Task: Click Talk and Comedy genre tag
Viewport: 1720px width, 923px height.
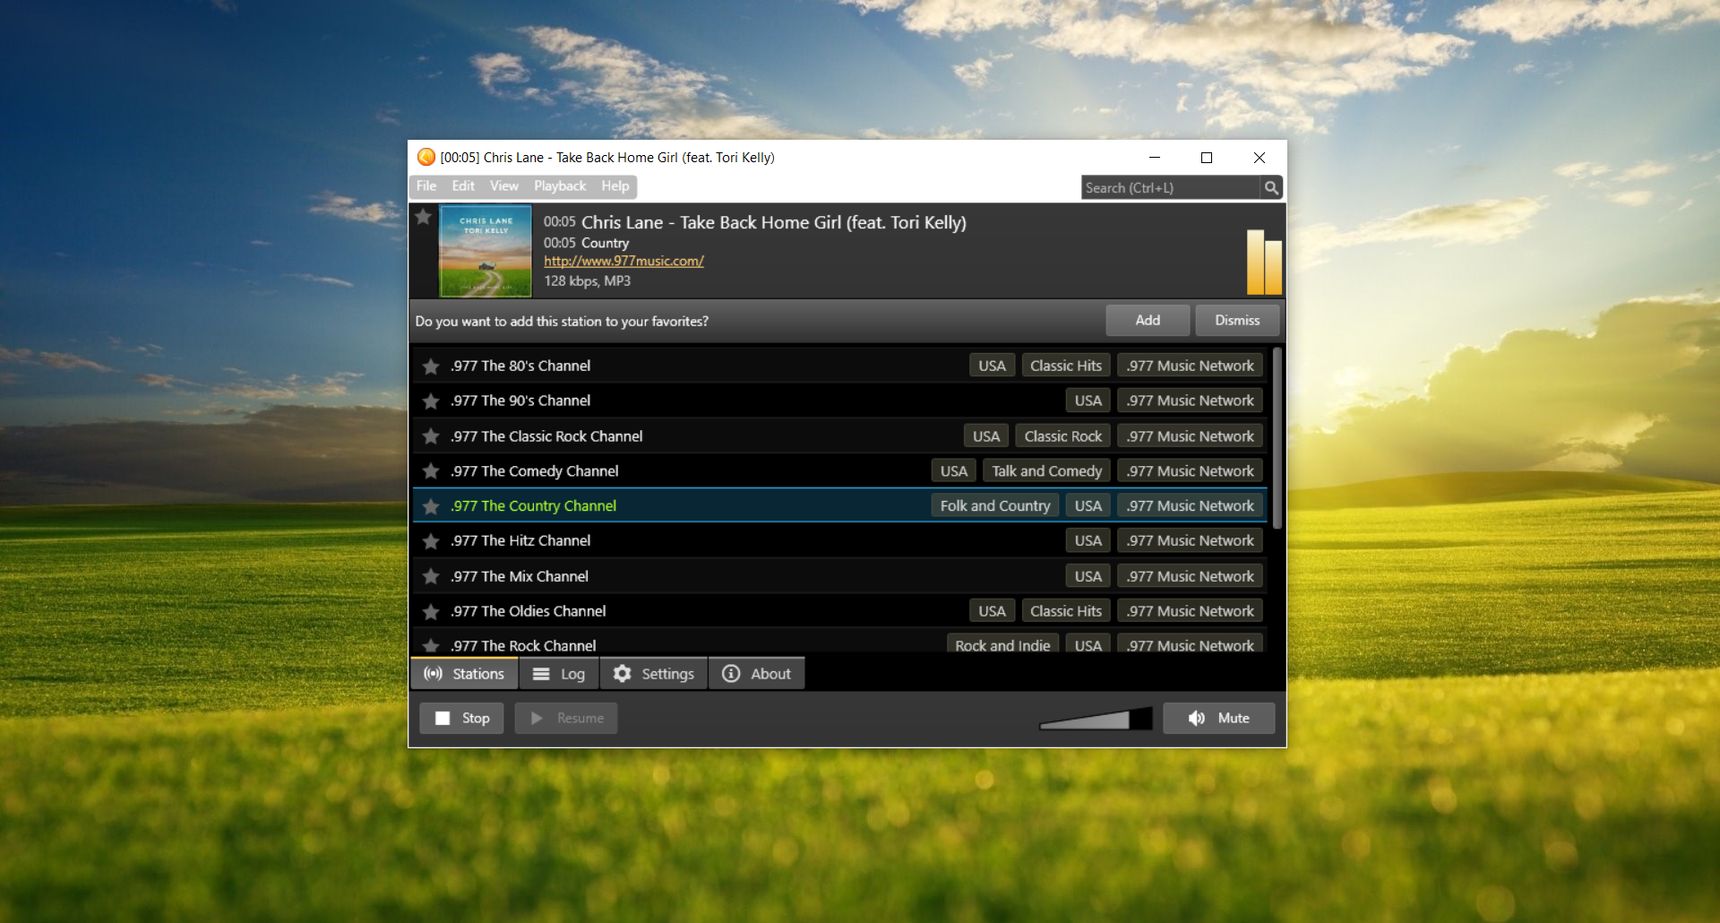Action: click(1047, 471)
